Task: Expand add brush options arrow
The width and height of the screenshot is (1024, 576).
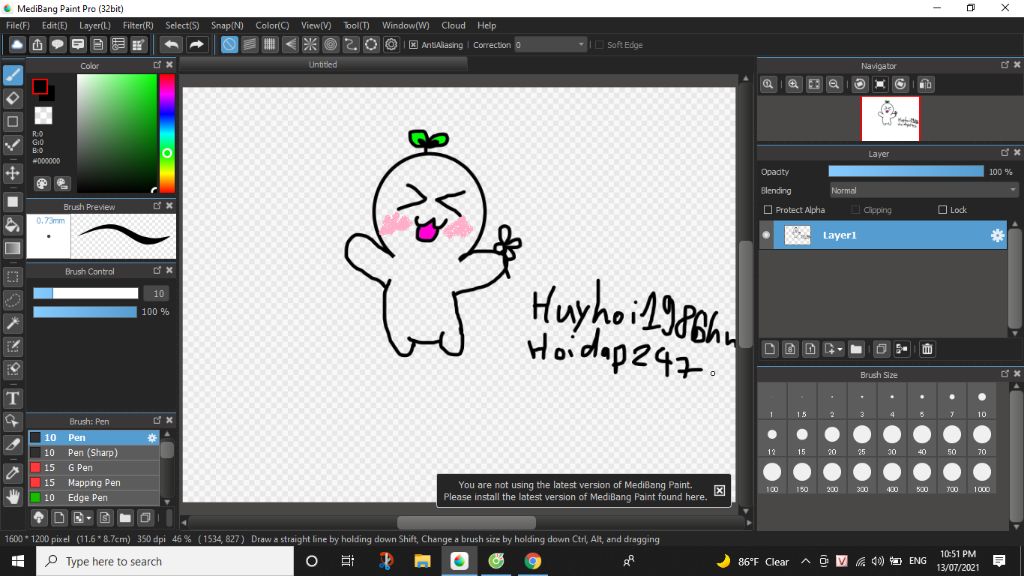Action: (89, 518)
